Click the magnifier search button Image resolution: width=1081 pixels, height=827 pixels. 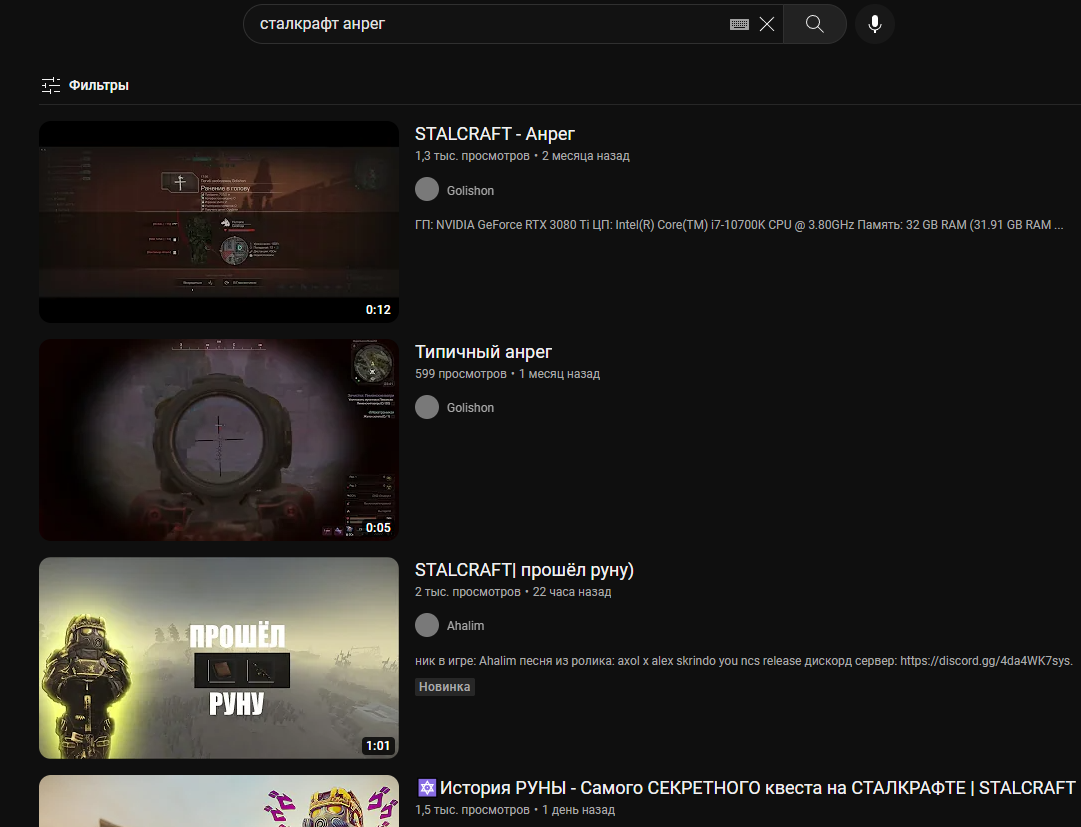[x=814, y=24]
